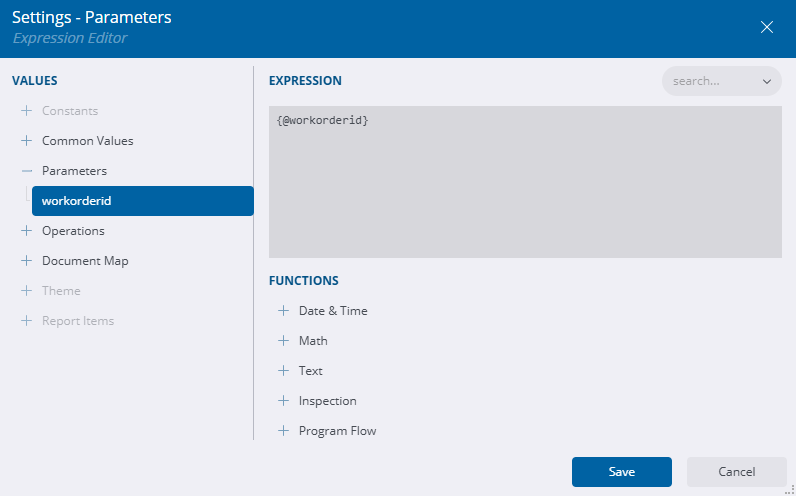Collapse the Parameters node minus icon

tap(26, 171)
